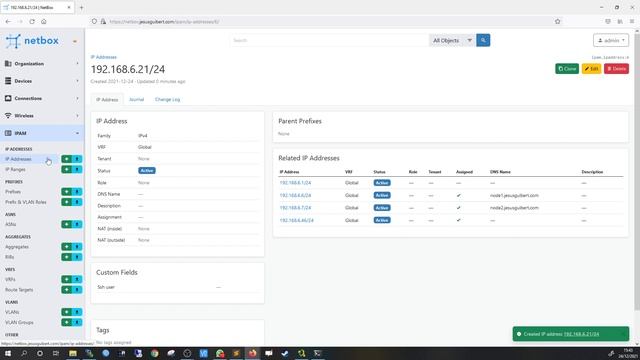Import IP Ranges with blue button
This screenshot has width=640, height=360.
coord(77,169)
